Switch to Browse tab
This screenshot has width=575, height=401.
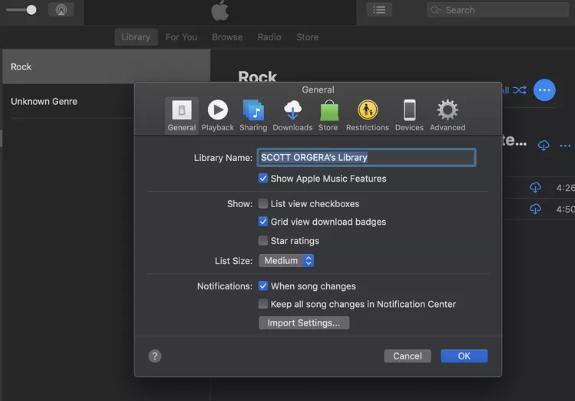(227, 37)
